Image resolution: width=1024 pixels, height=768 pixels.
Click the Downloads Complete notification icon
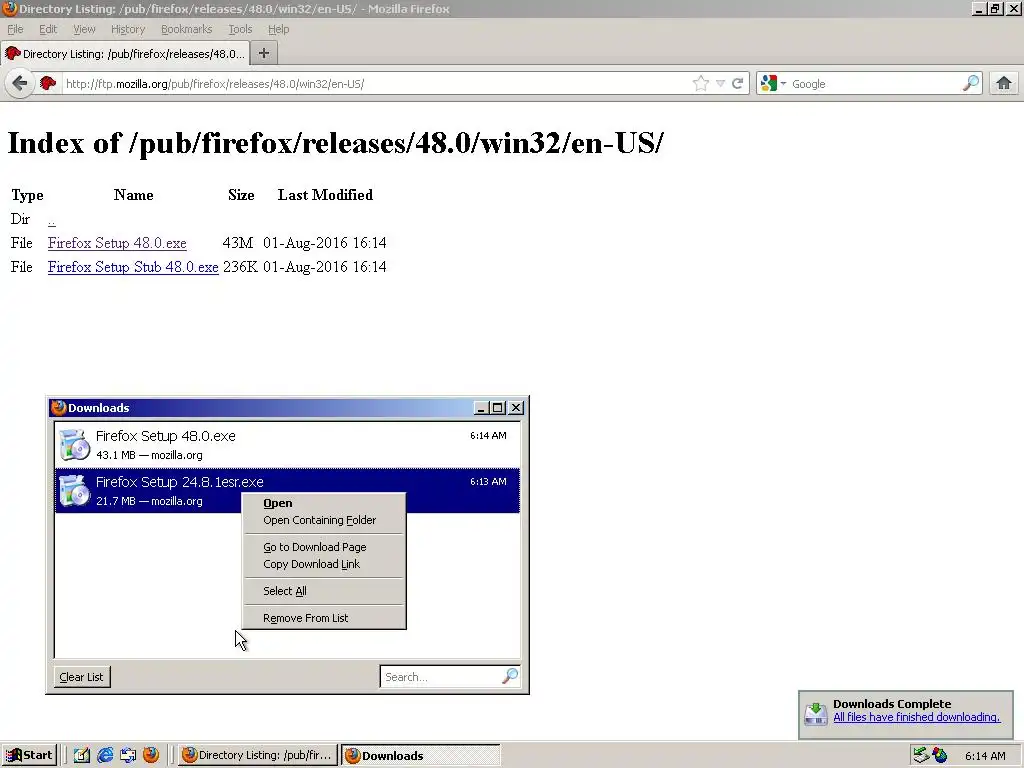coord(816,713)
